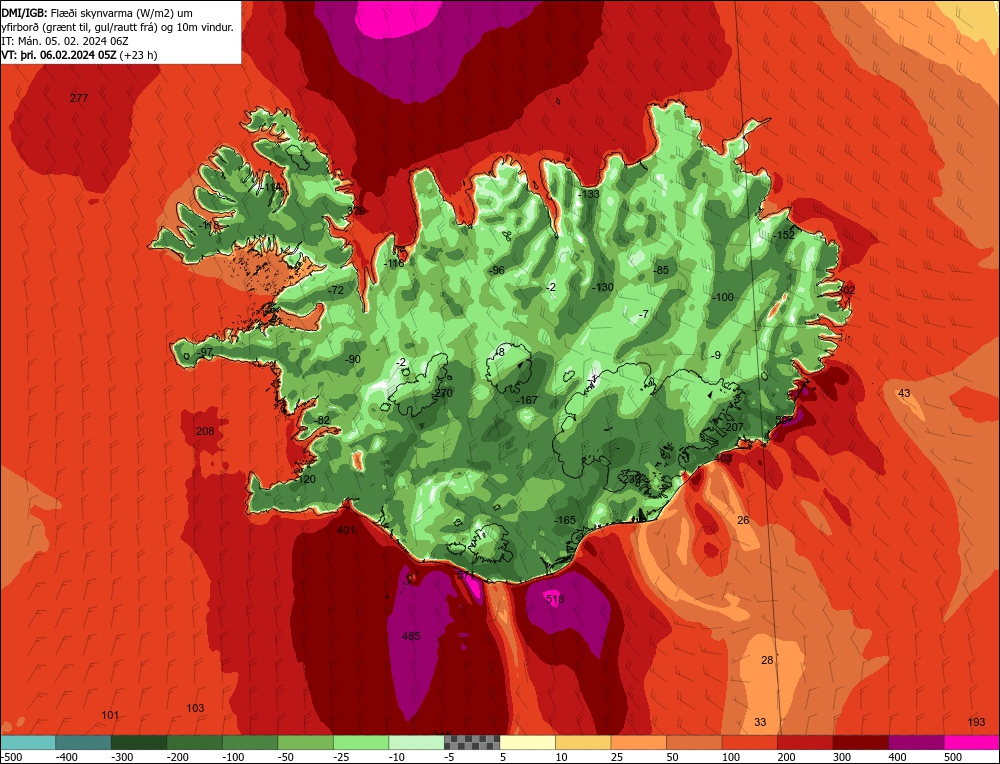This screenshot has width=1000, height=764.
Task: Click the '-25' label on the legend
Action: (342, 757)
